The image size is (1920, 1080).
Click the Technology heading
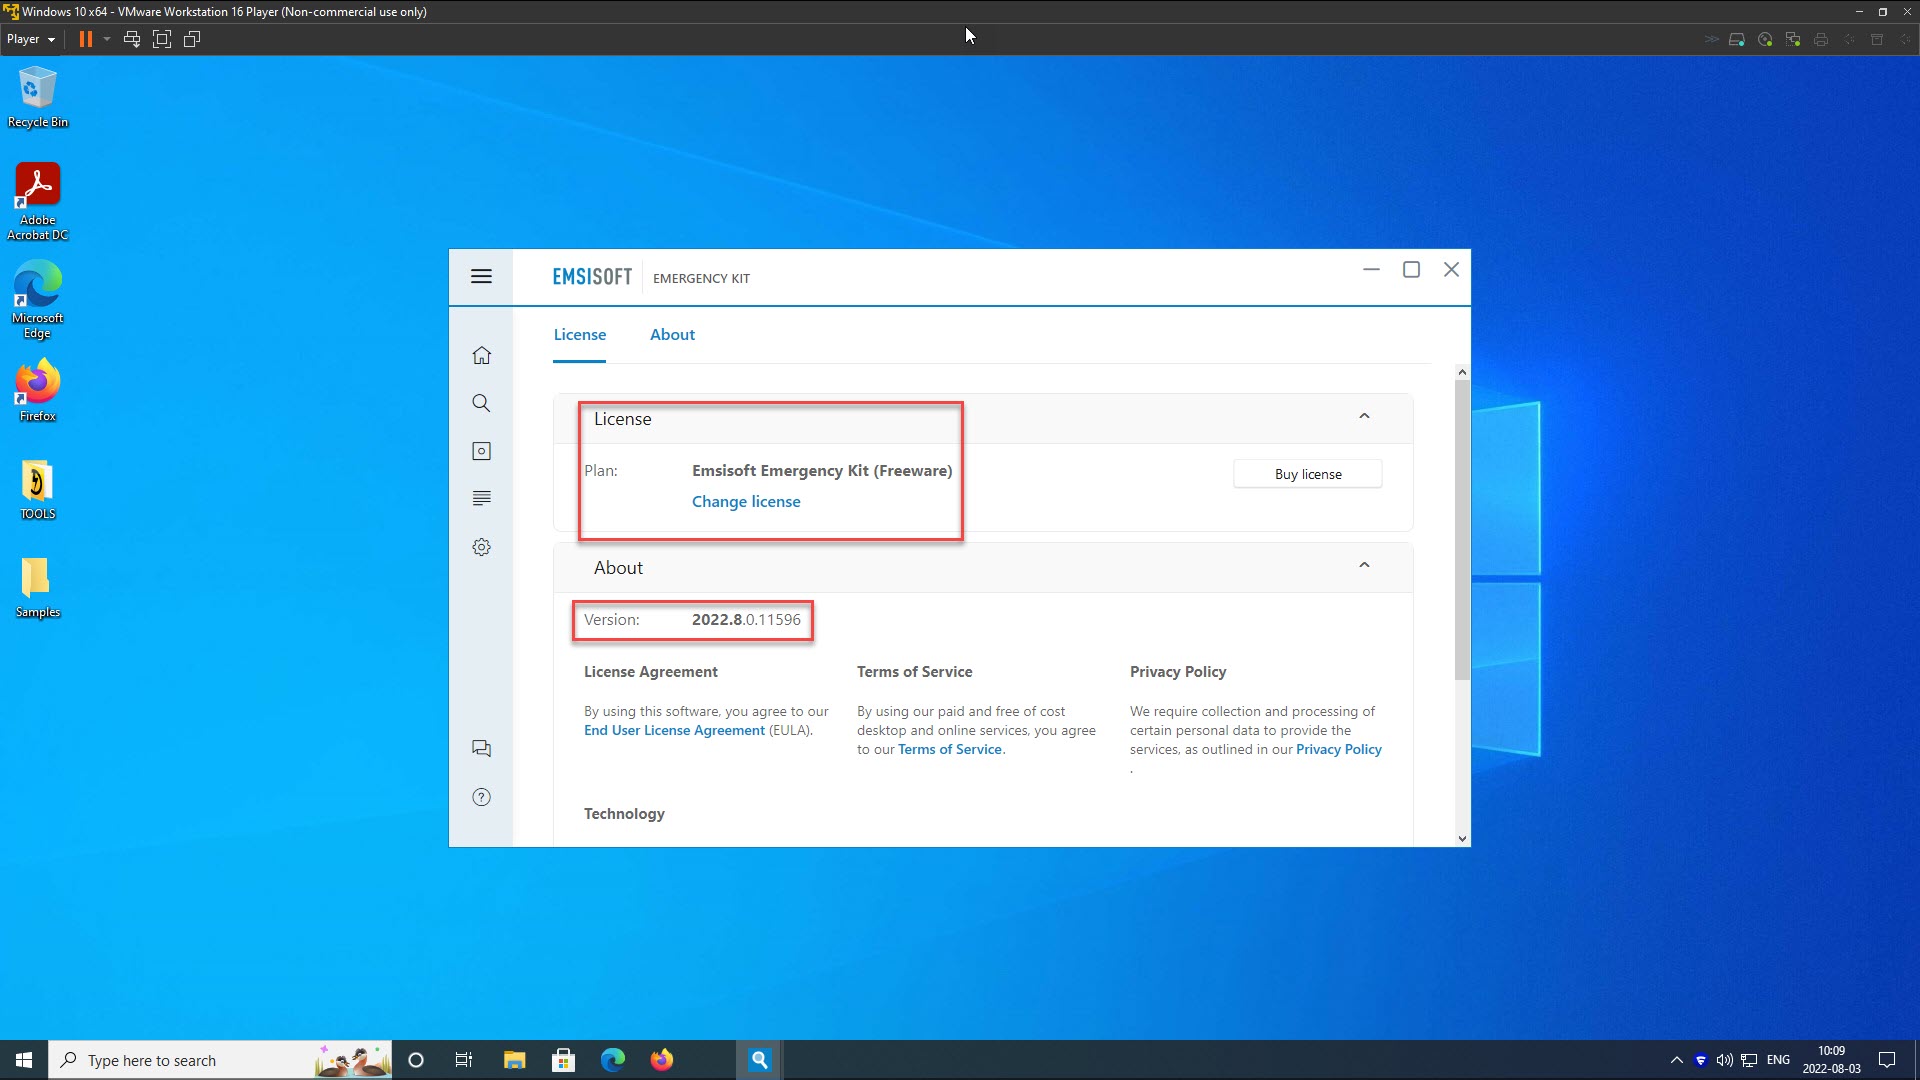pos(624,814)
